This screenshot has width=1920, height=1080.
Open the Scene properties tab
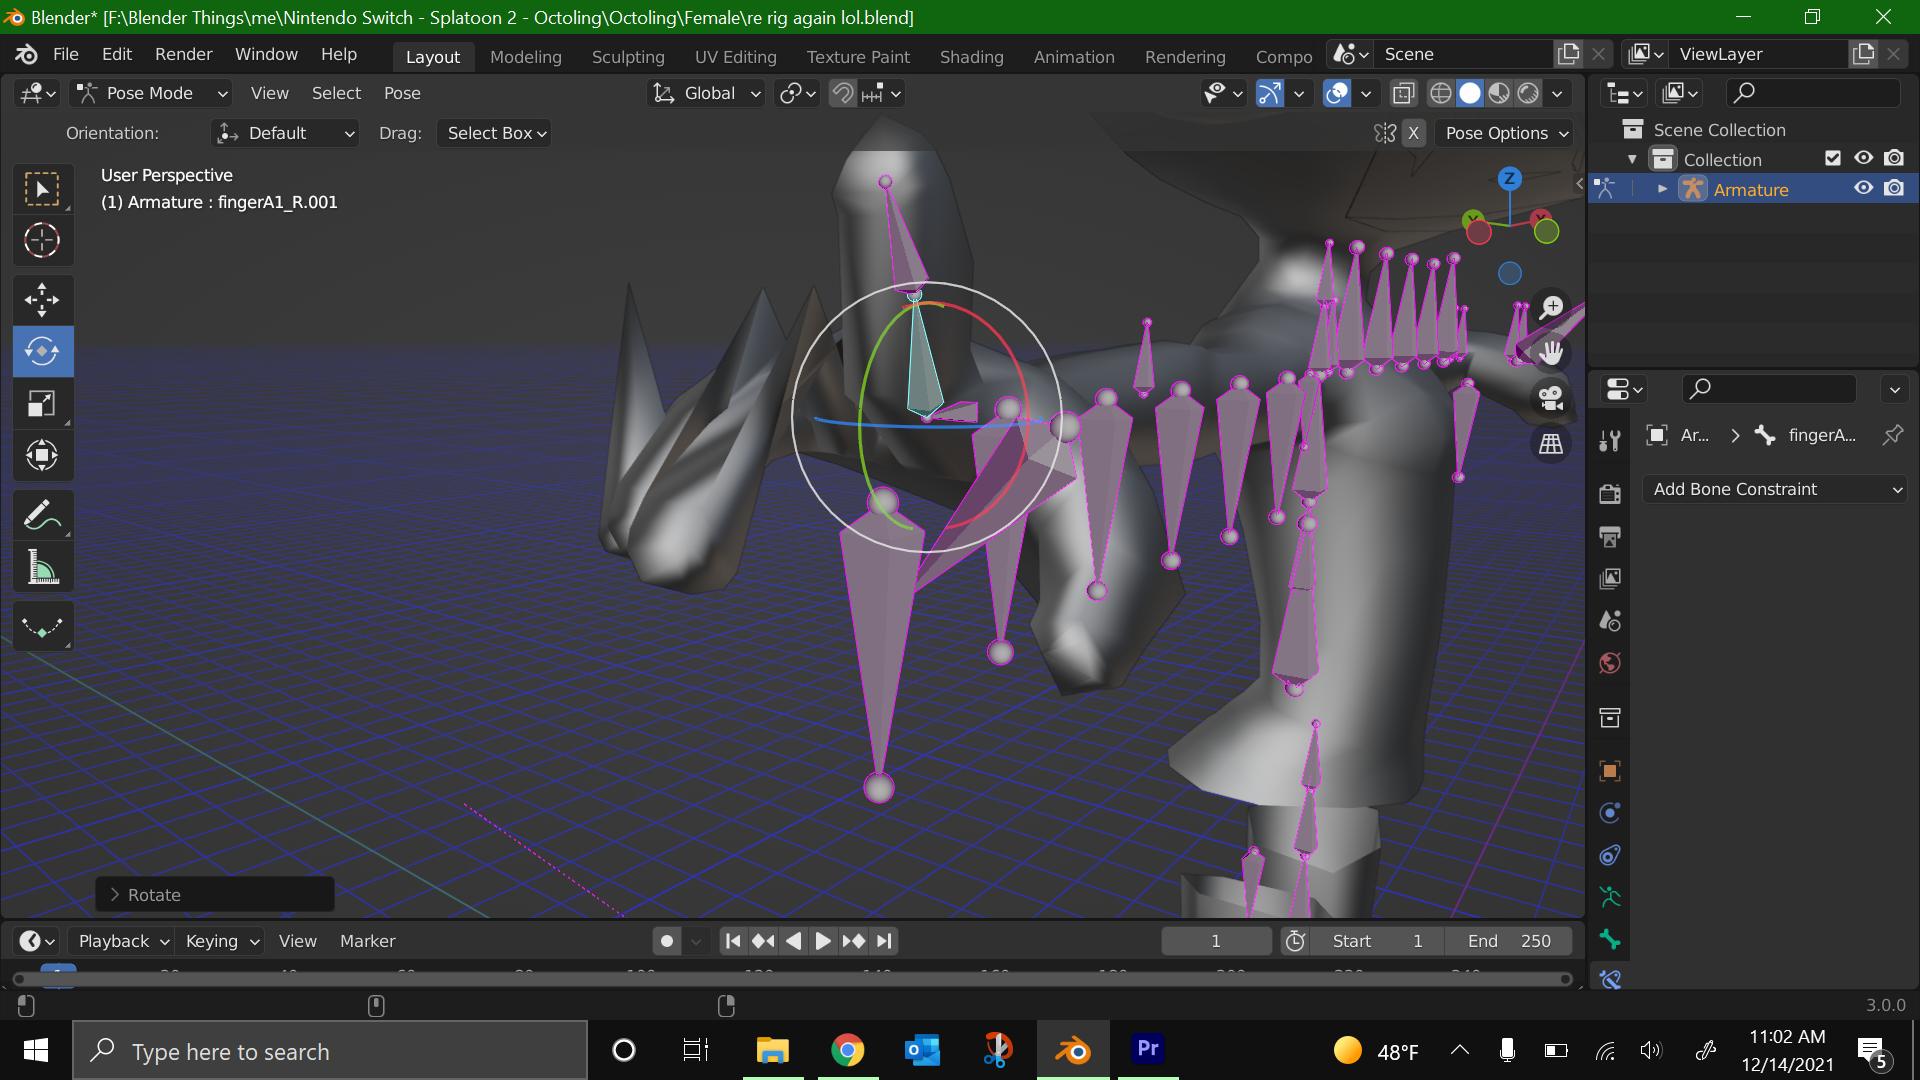pos(1609,620)
